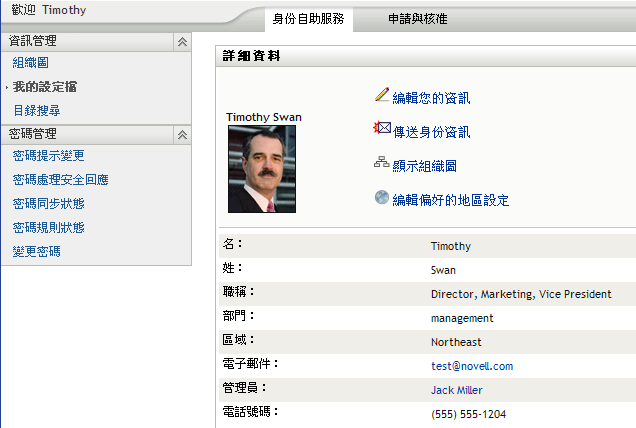Click the 電話號碼 field label
Viewport: 636px width, 428px height.
pos(250,412)
